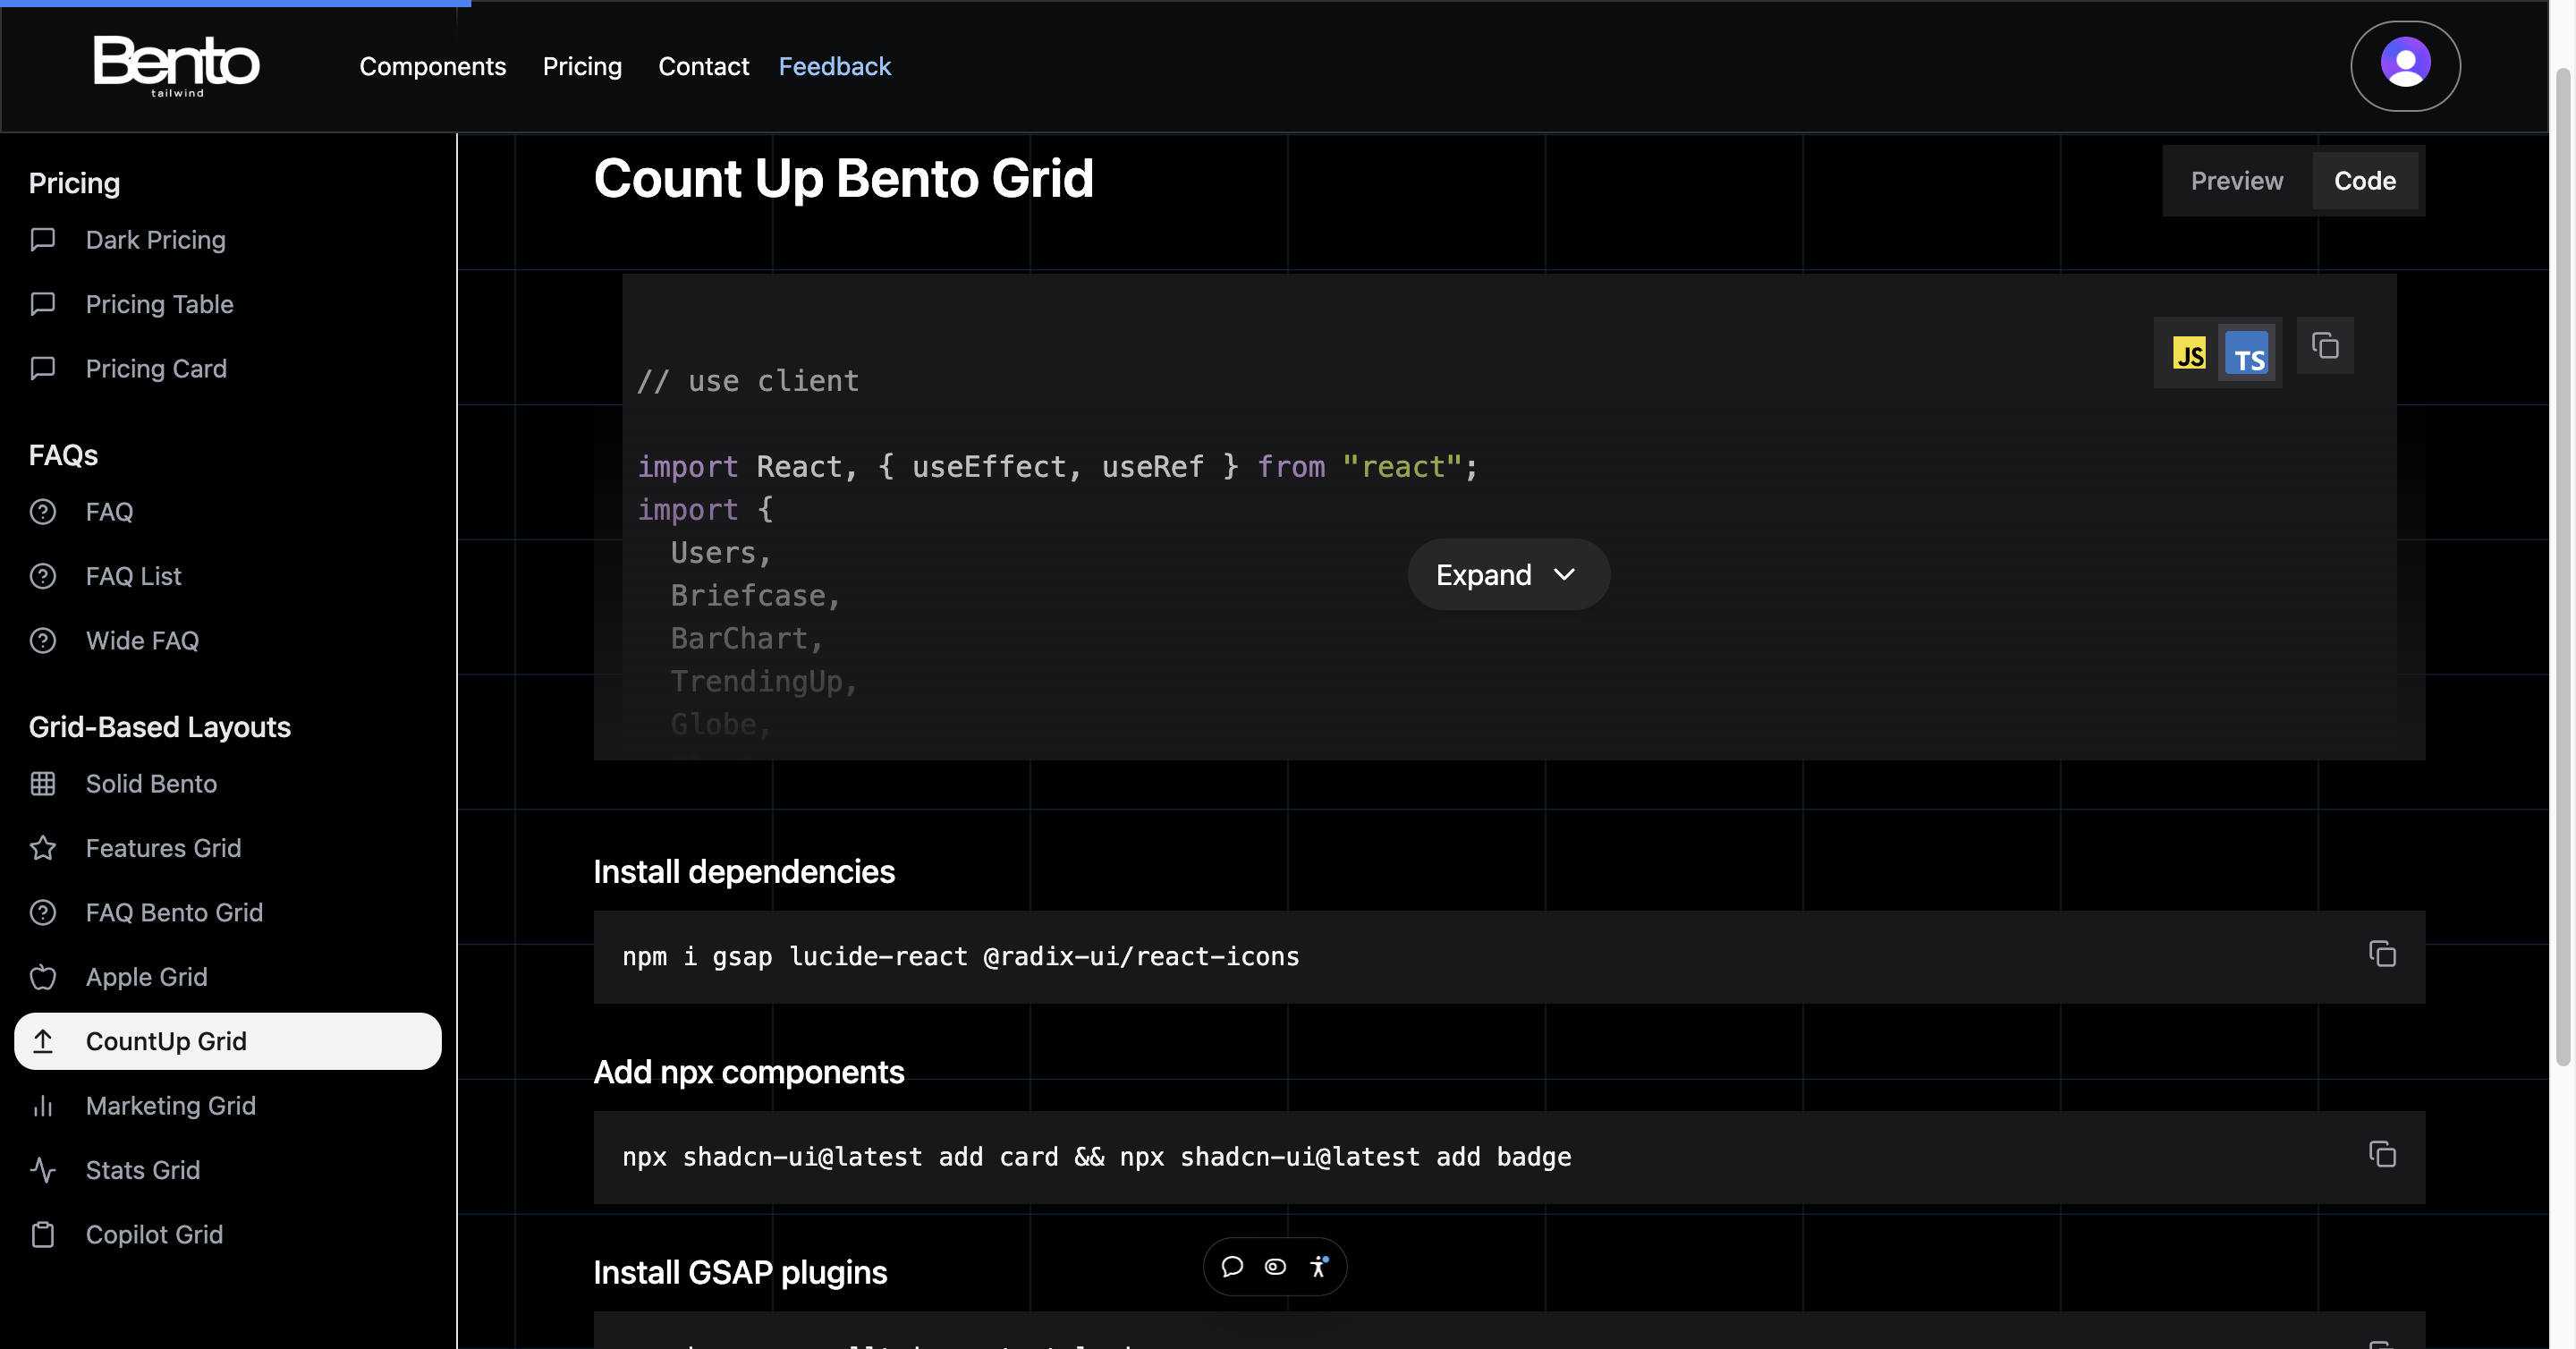Click the npx shadcn-ui command text

(x=1096, y=1157)
